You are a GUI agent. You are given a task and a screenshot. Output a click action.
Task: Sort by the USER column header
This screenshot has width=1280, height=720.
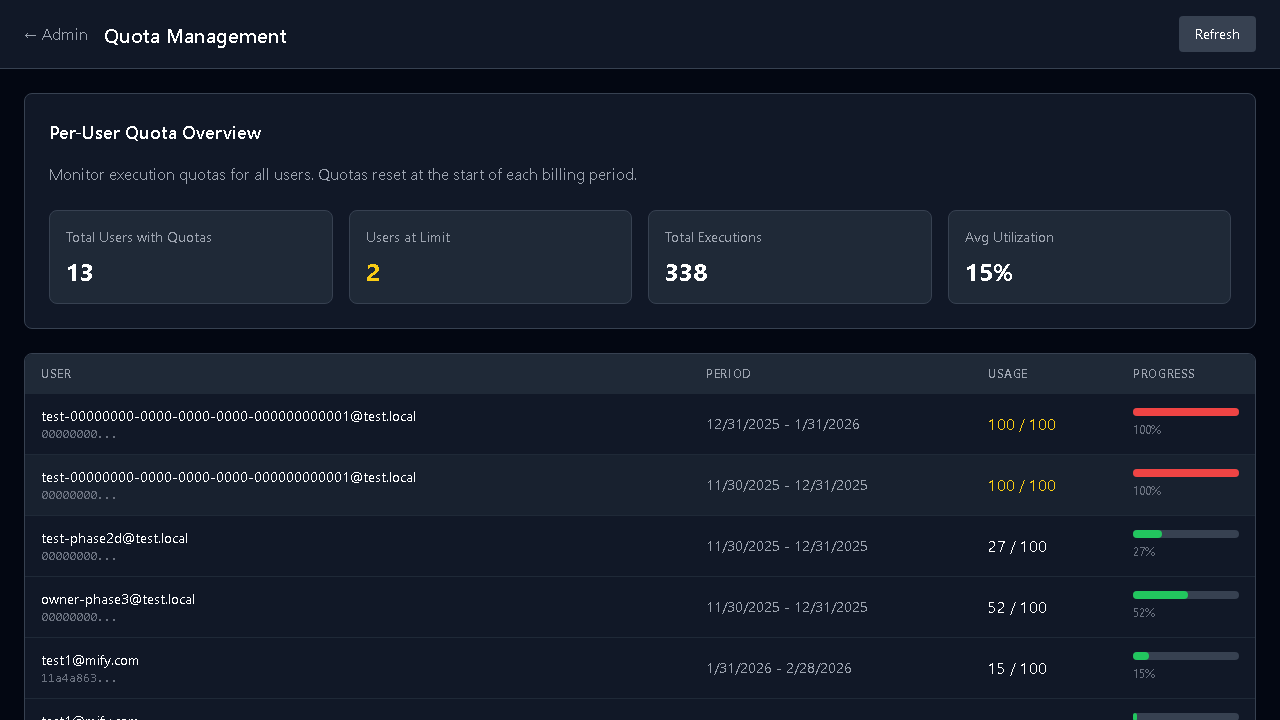(56, 374)
